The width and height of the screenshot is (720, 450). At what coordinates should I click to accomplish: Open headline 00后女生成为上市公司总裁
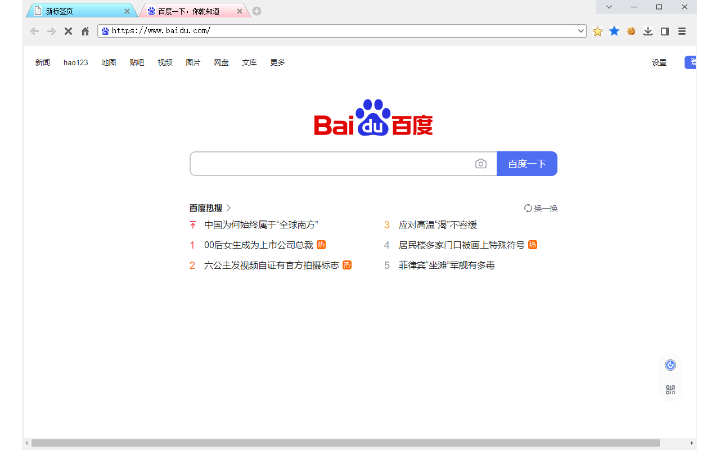click(x=259, y=245)
